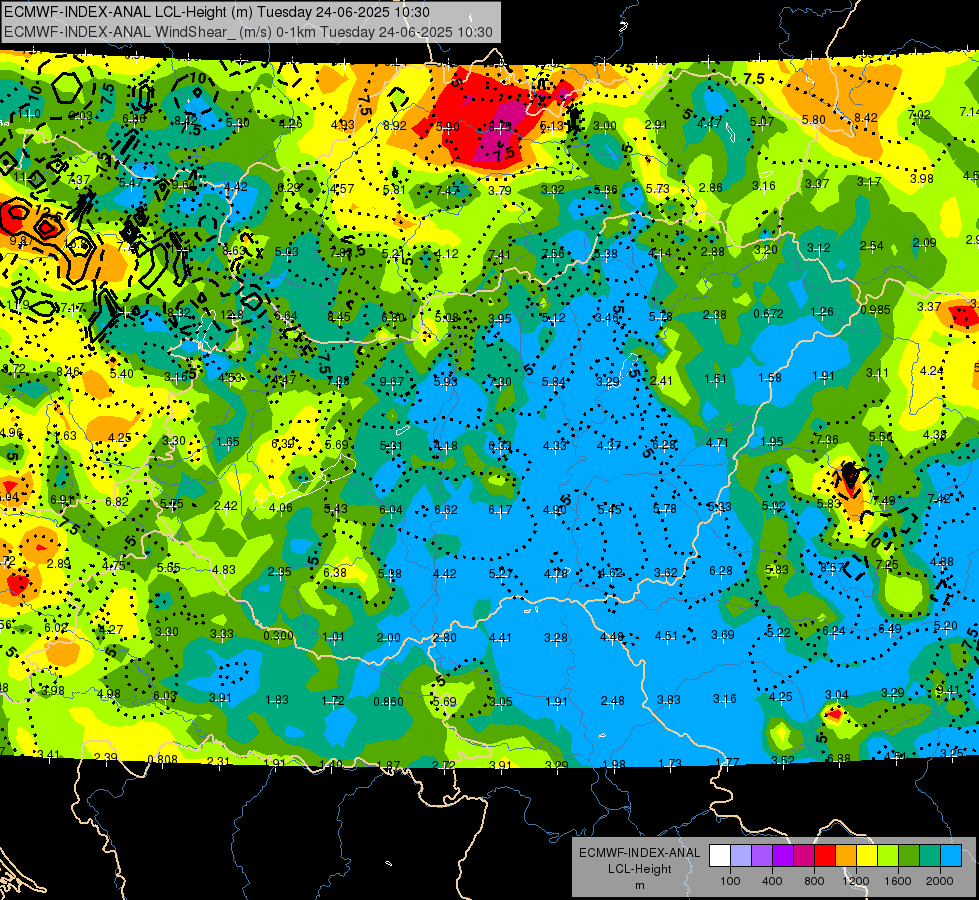Viewport: 979px width, 900px height.
Task: Click the orange legend swatch
Action: point(846,856)
